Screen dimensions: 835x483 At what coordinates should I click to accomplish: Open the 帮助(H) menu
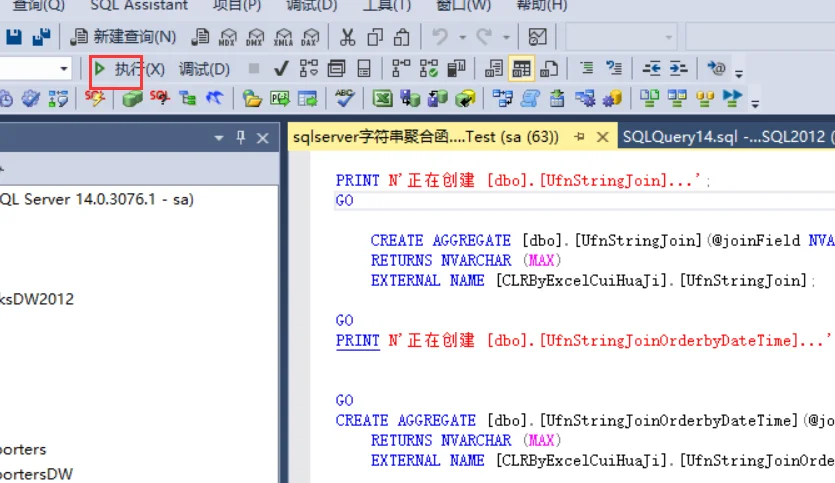(542, 5)
